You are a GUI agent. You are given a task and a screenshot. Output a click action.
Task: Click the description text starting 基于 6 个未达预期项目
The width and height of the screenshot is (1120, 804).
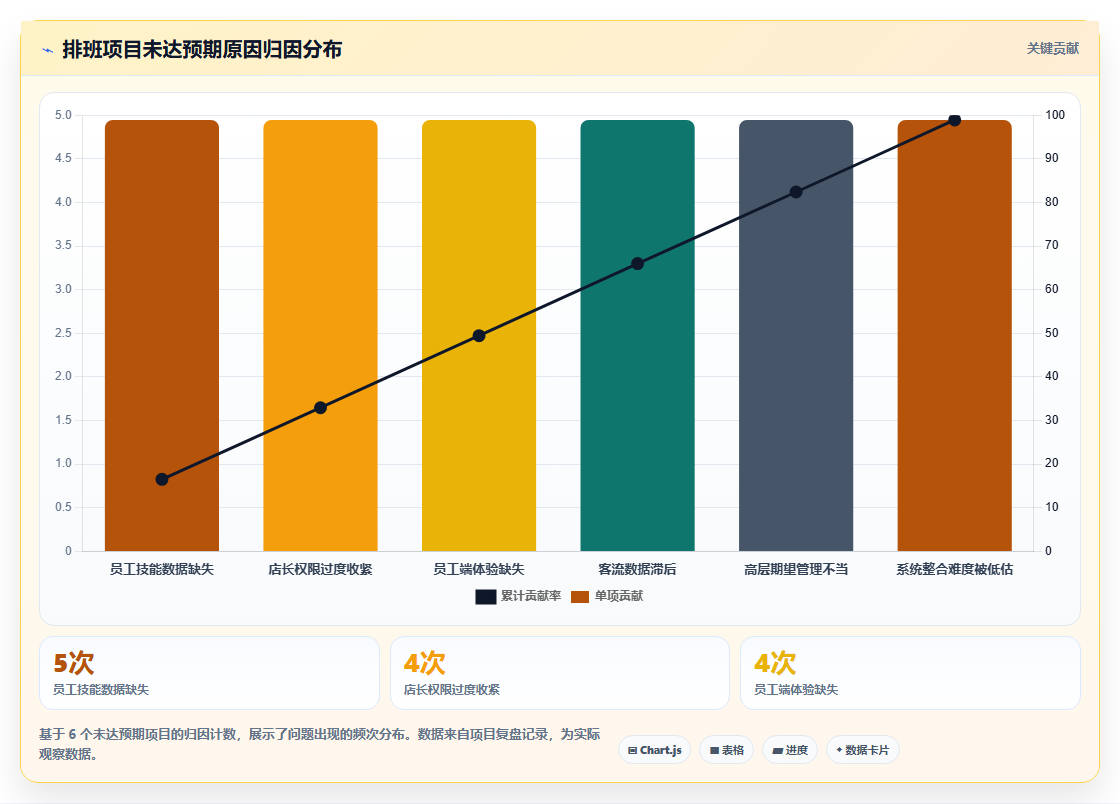coord(319,744)
